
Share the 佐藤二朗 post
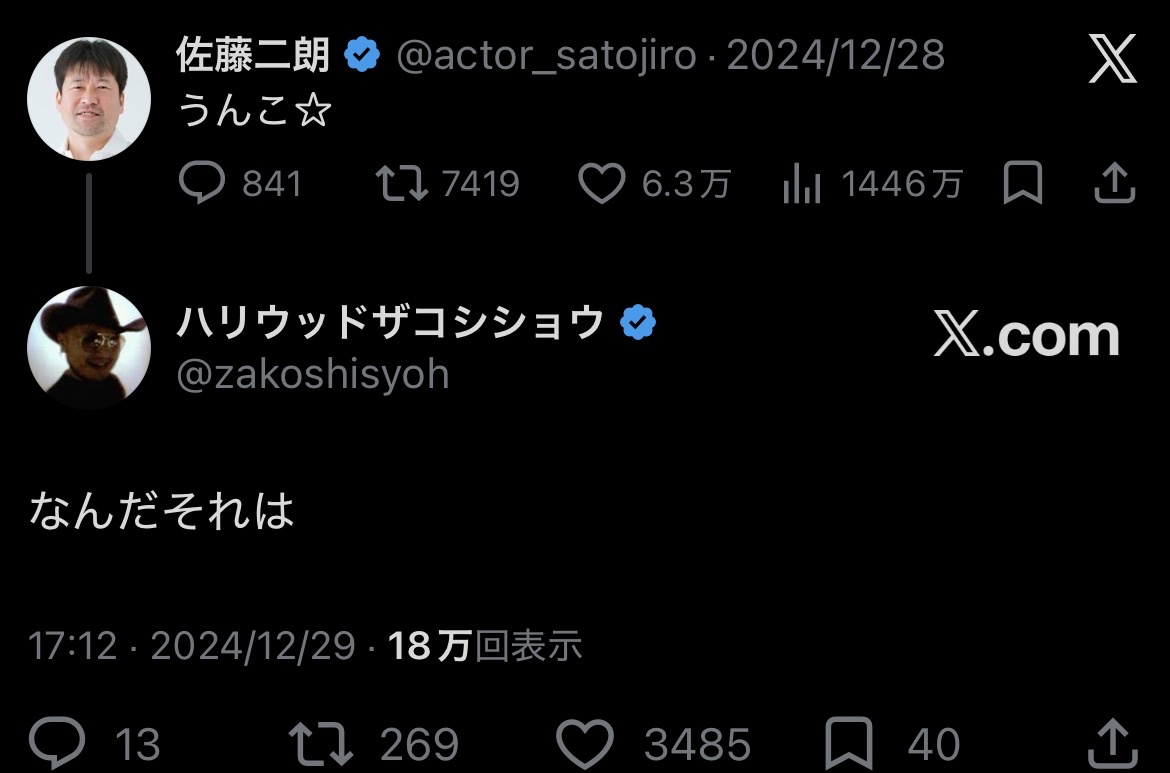coord(1114,183)
